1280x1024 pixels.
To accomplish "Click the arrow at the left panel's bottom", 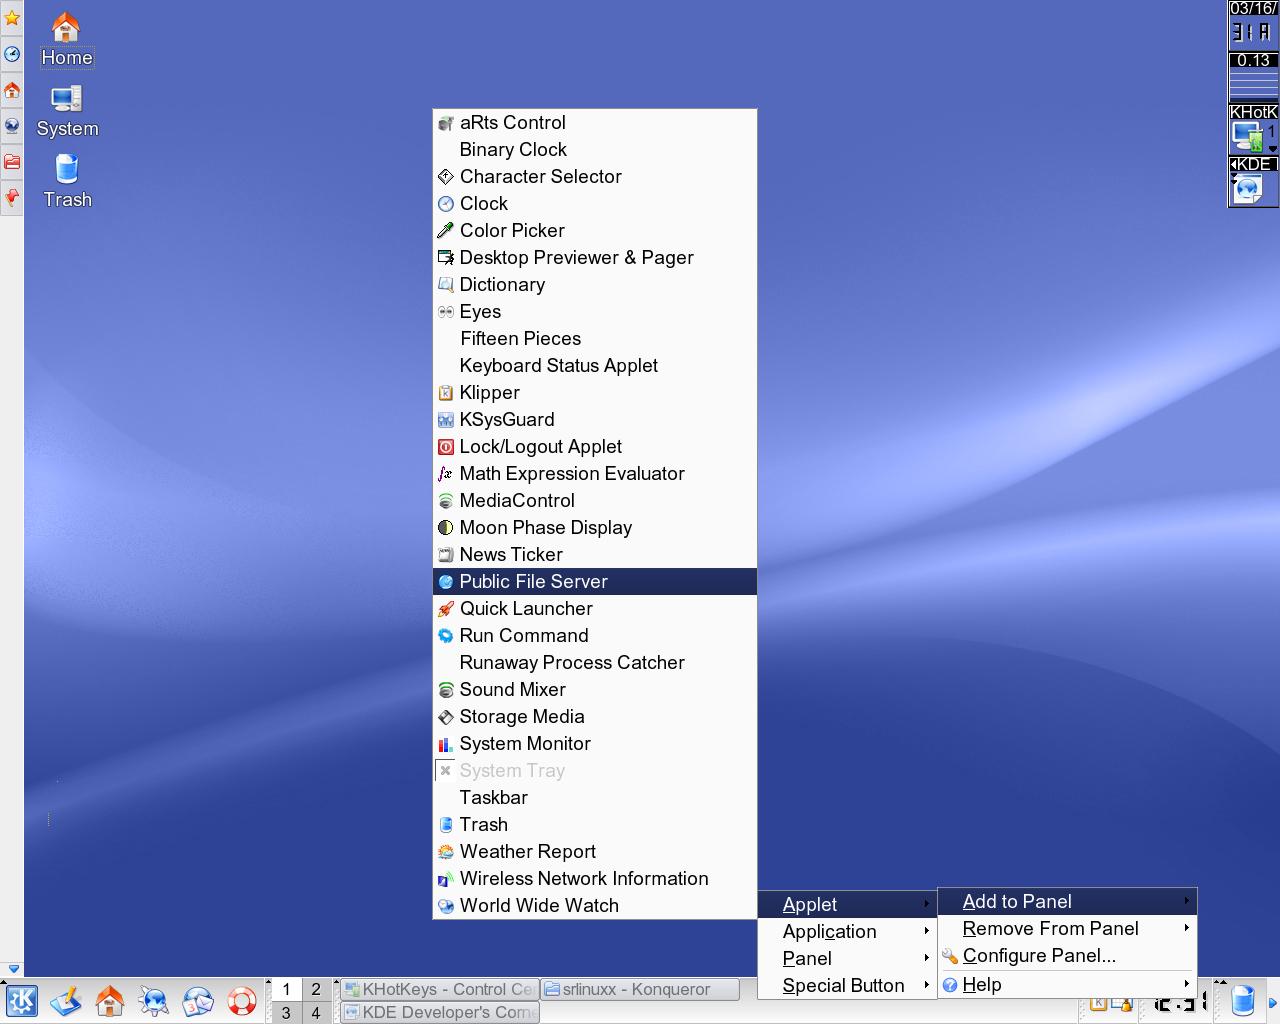I will [x=12, y=969].
